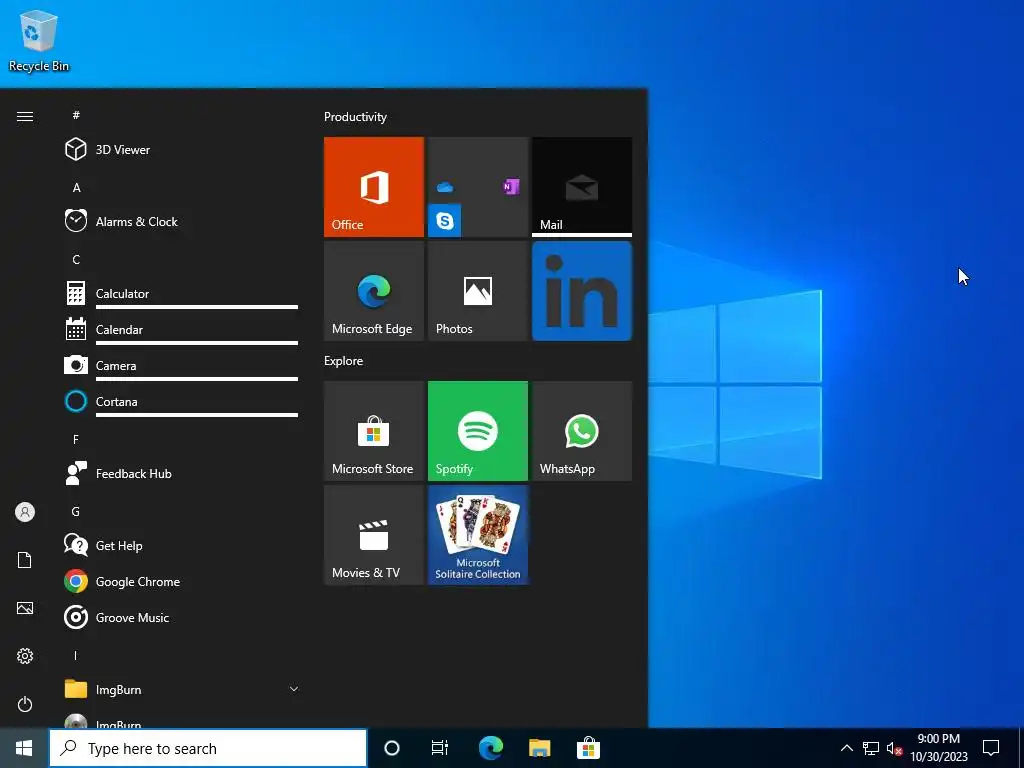Open 3D Viewer from the app list
The image size is (1024, 768).
181,150
